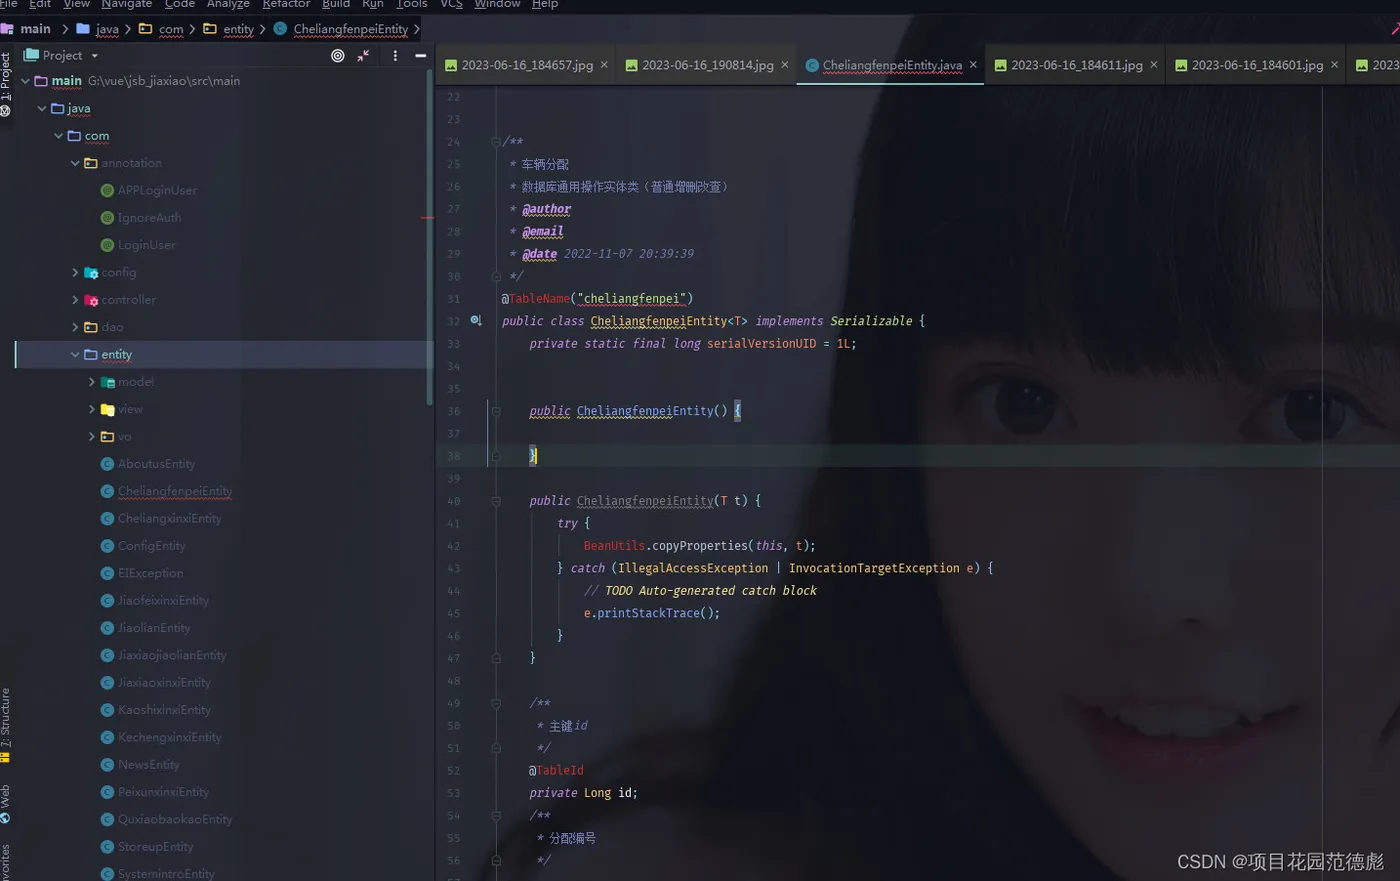
Task: Open the Analyze menu
Action: [x=228, y=4]
